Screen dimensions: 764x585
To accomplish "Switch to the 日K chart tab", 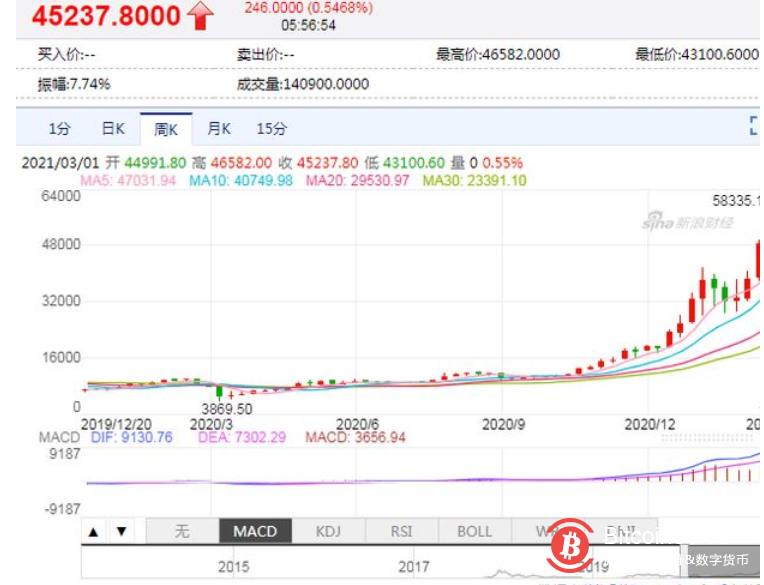I will 113,129.
